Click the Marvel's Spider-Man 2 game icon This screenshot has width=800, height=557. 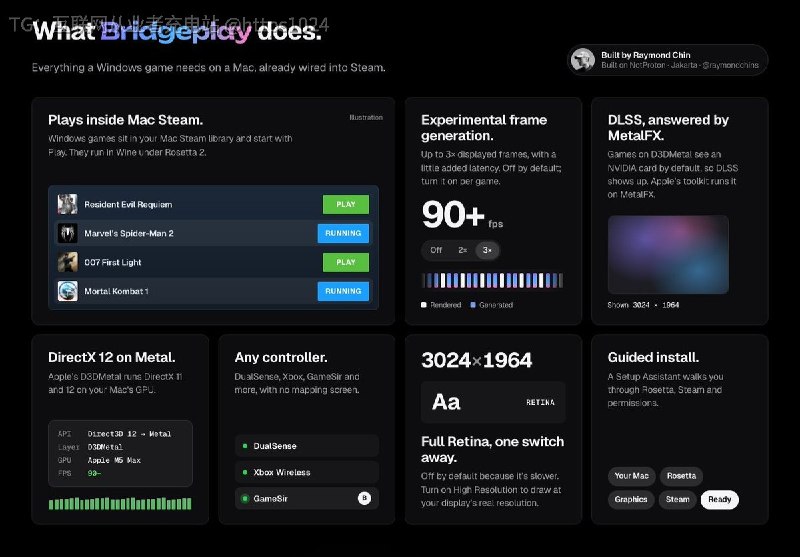pyautogui.click(x=67, y=233)
